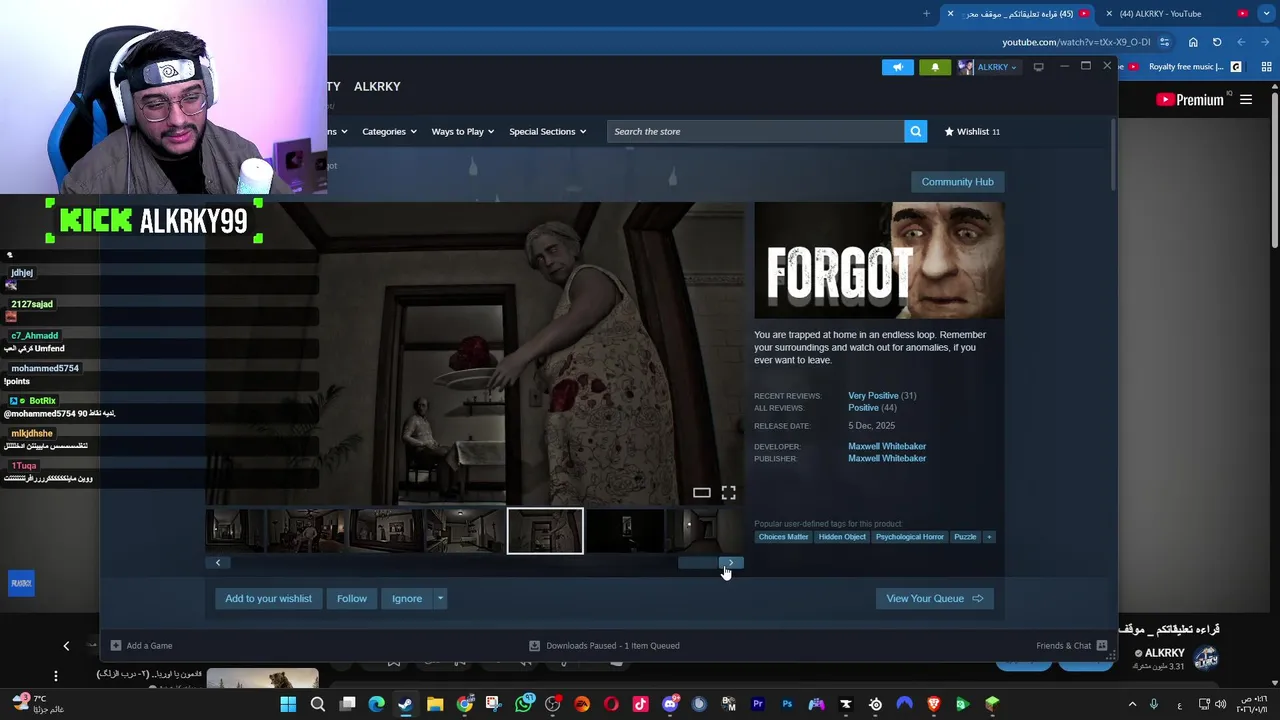Follow the game Forgot
The image size is (1280, 720).
click(x=352, y=598)
